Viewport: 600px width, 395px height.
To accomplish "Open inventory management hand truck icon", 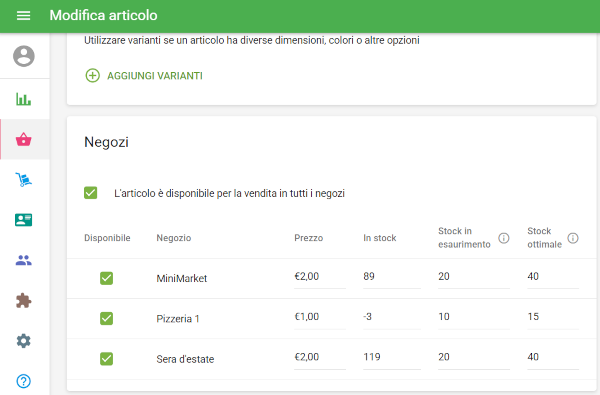I will click(x=23, y=180).
